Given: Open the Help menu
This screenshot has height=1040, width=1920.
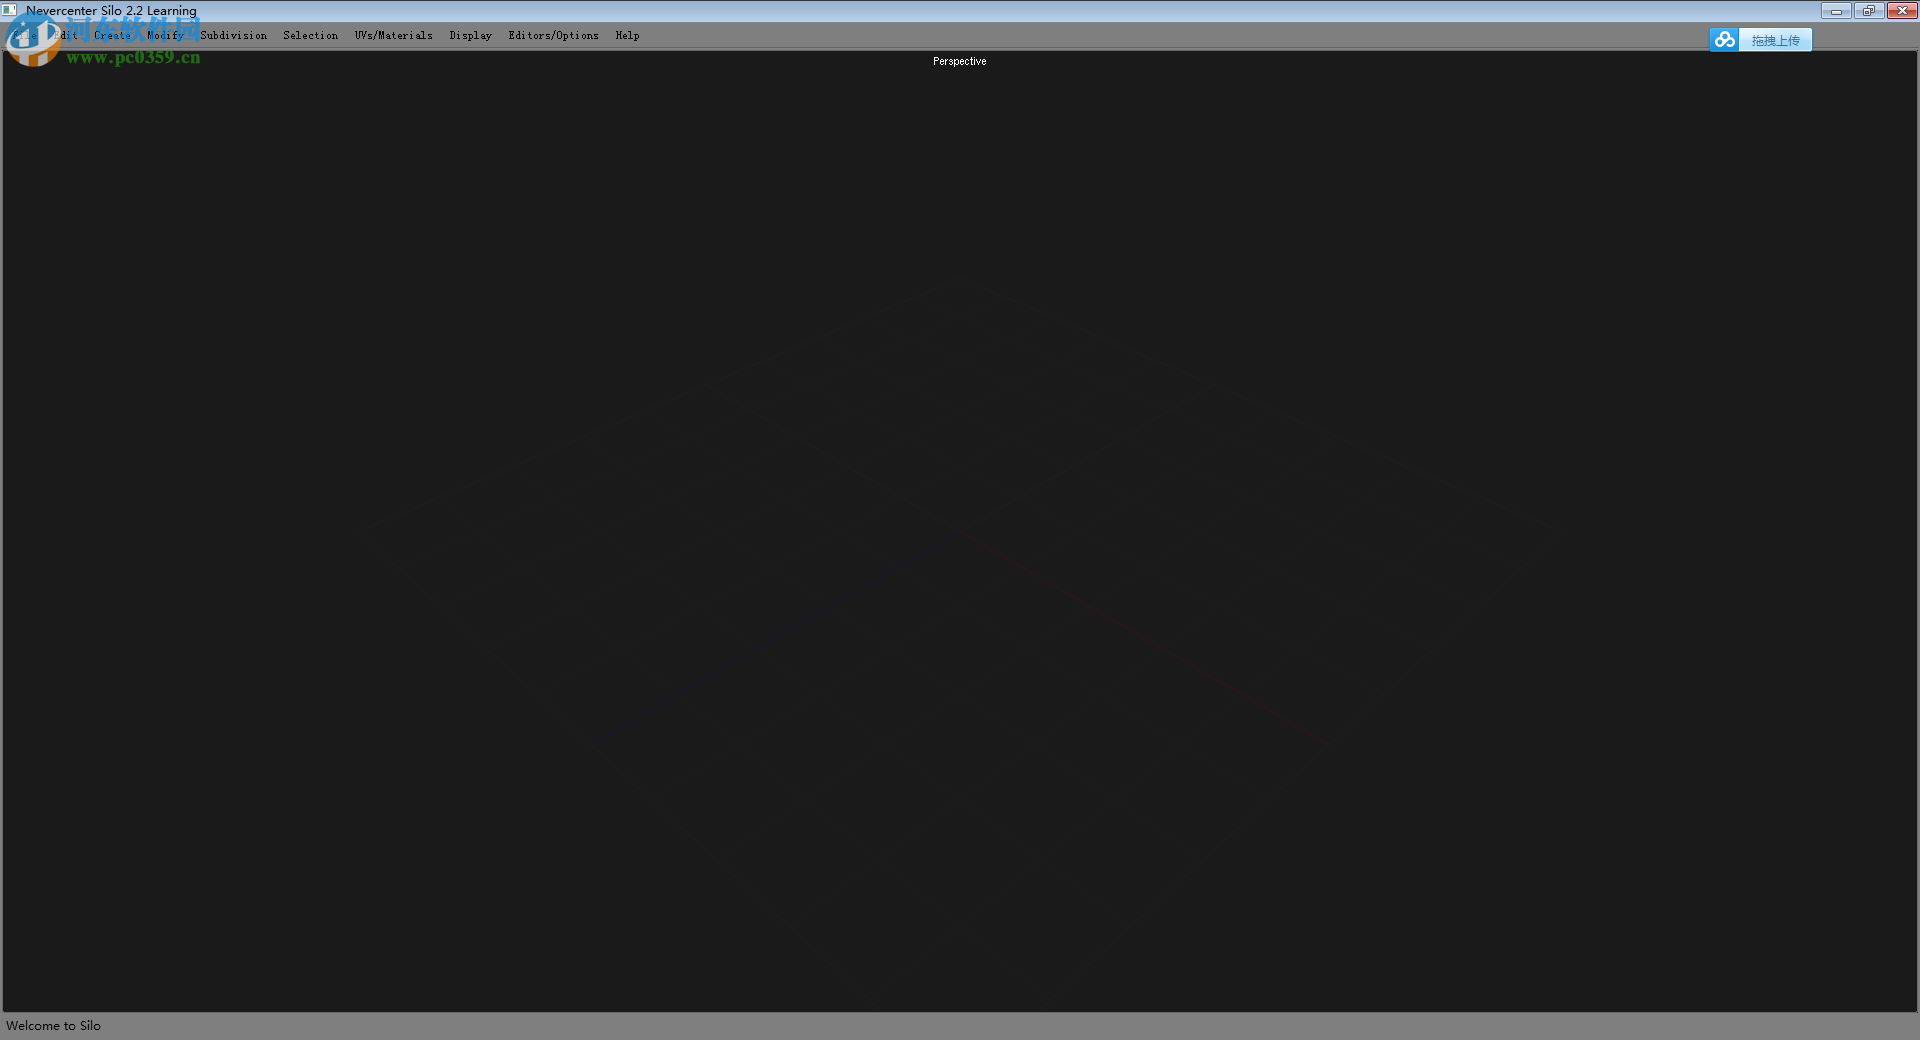Looking at the screenshot, I should point(627,35).
